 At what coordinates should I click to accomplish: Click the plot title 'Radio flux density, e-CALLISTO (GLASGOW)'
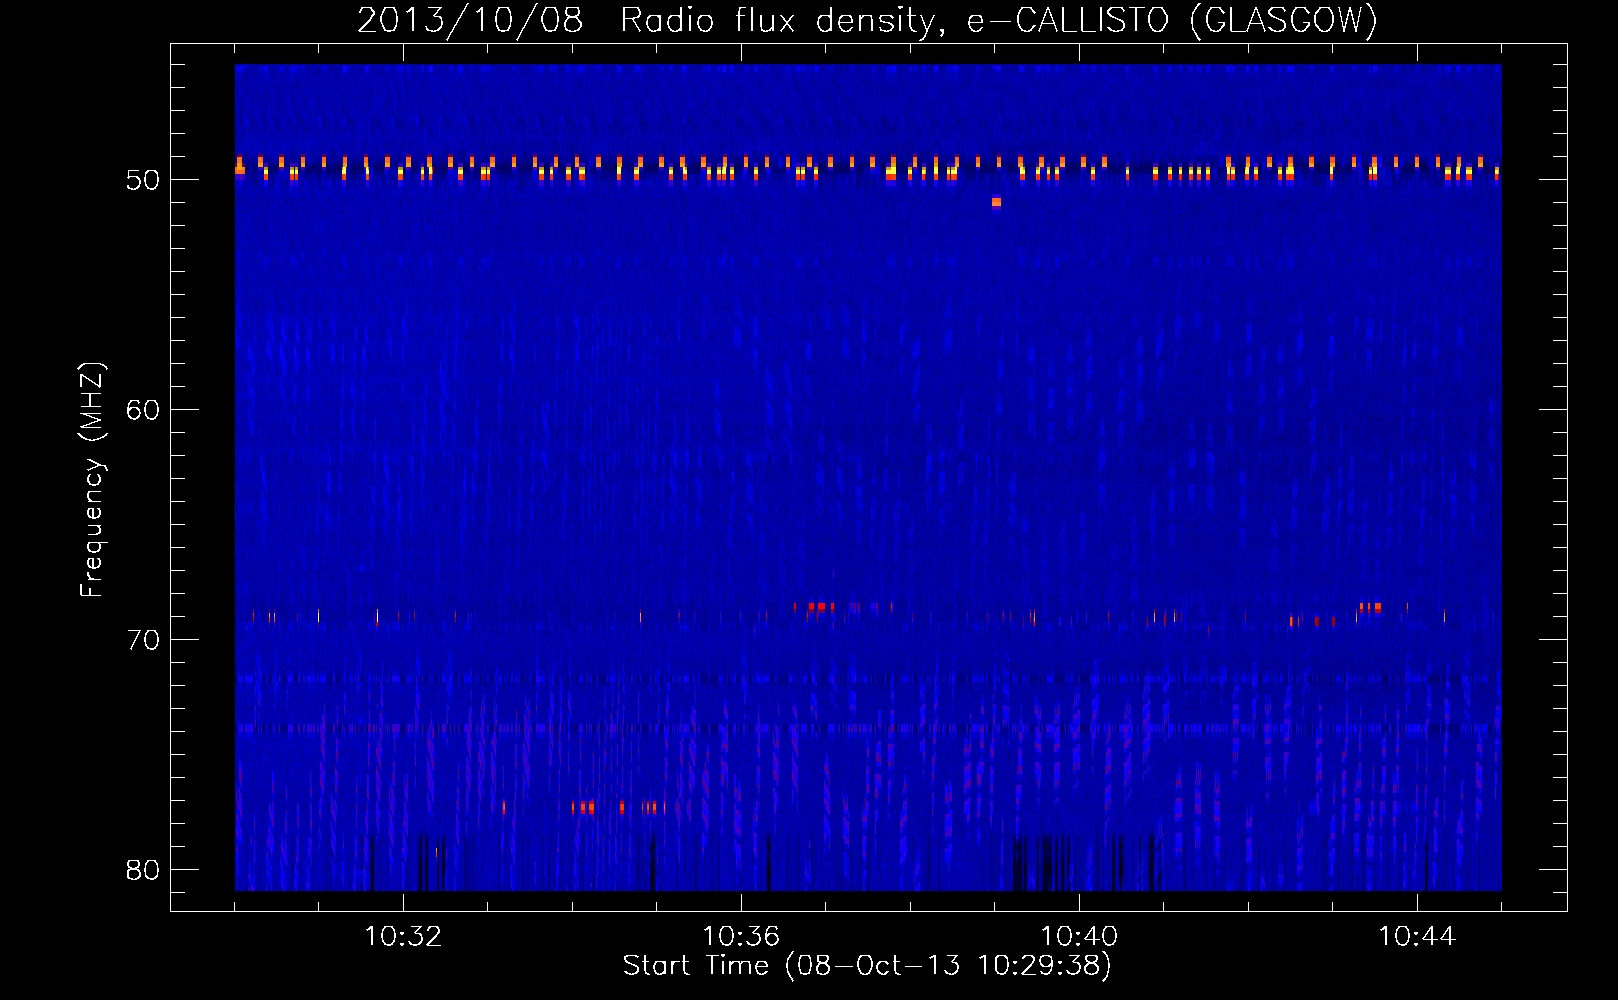(x=999, y=20)
